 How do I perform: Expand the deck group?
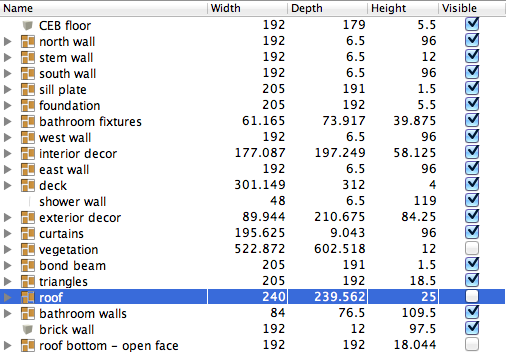point(7,186)
